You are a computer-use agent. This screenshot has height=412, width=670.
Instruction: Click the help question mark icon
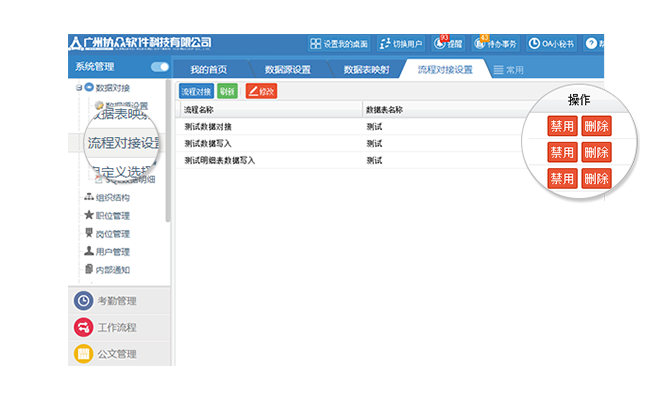coord(591,44)
